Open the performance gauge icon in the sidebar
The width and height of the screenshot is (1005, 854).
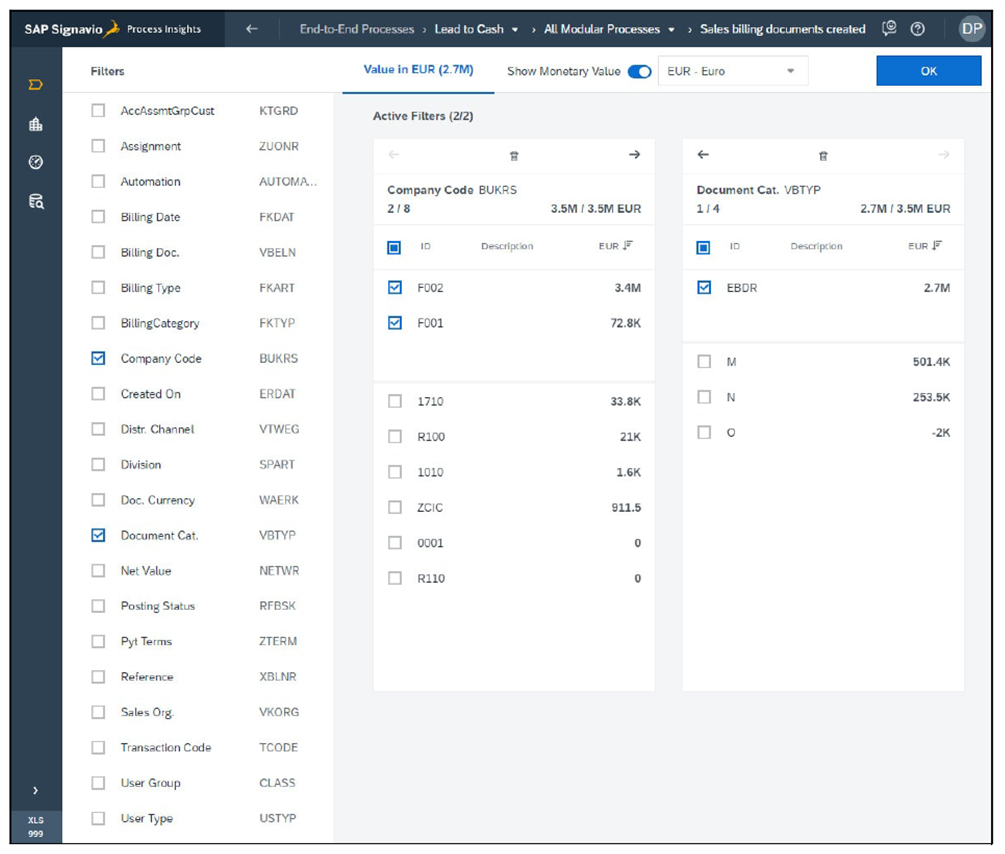[x=36, y=161]
